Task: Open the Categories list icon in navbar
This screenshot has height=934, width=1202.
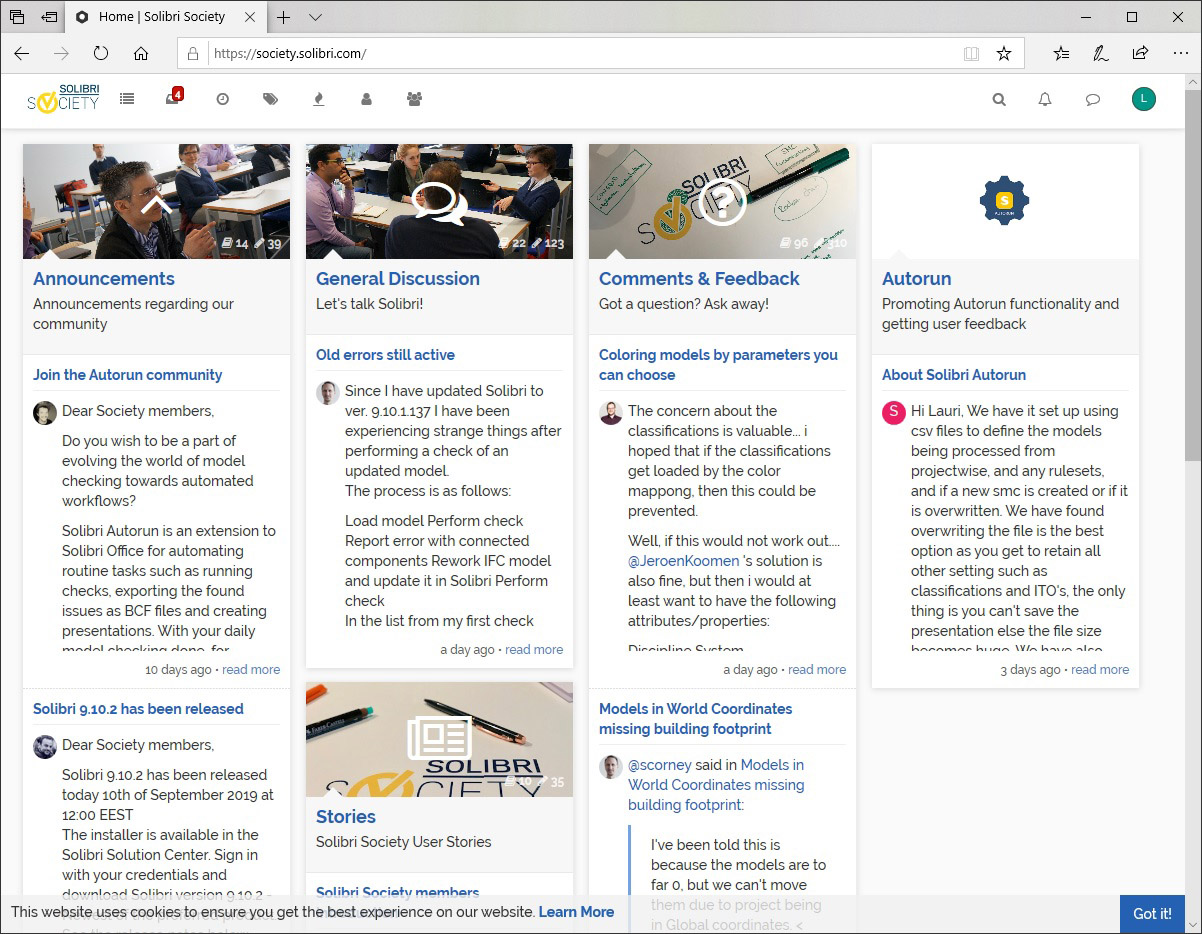Action: coord(127,99)
